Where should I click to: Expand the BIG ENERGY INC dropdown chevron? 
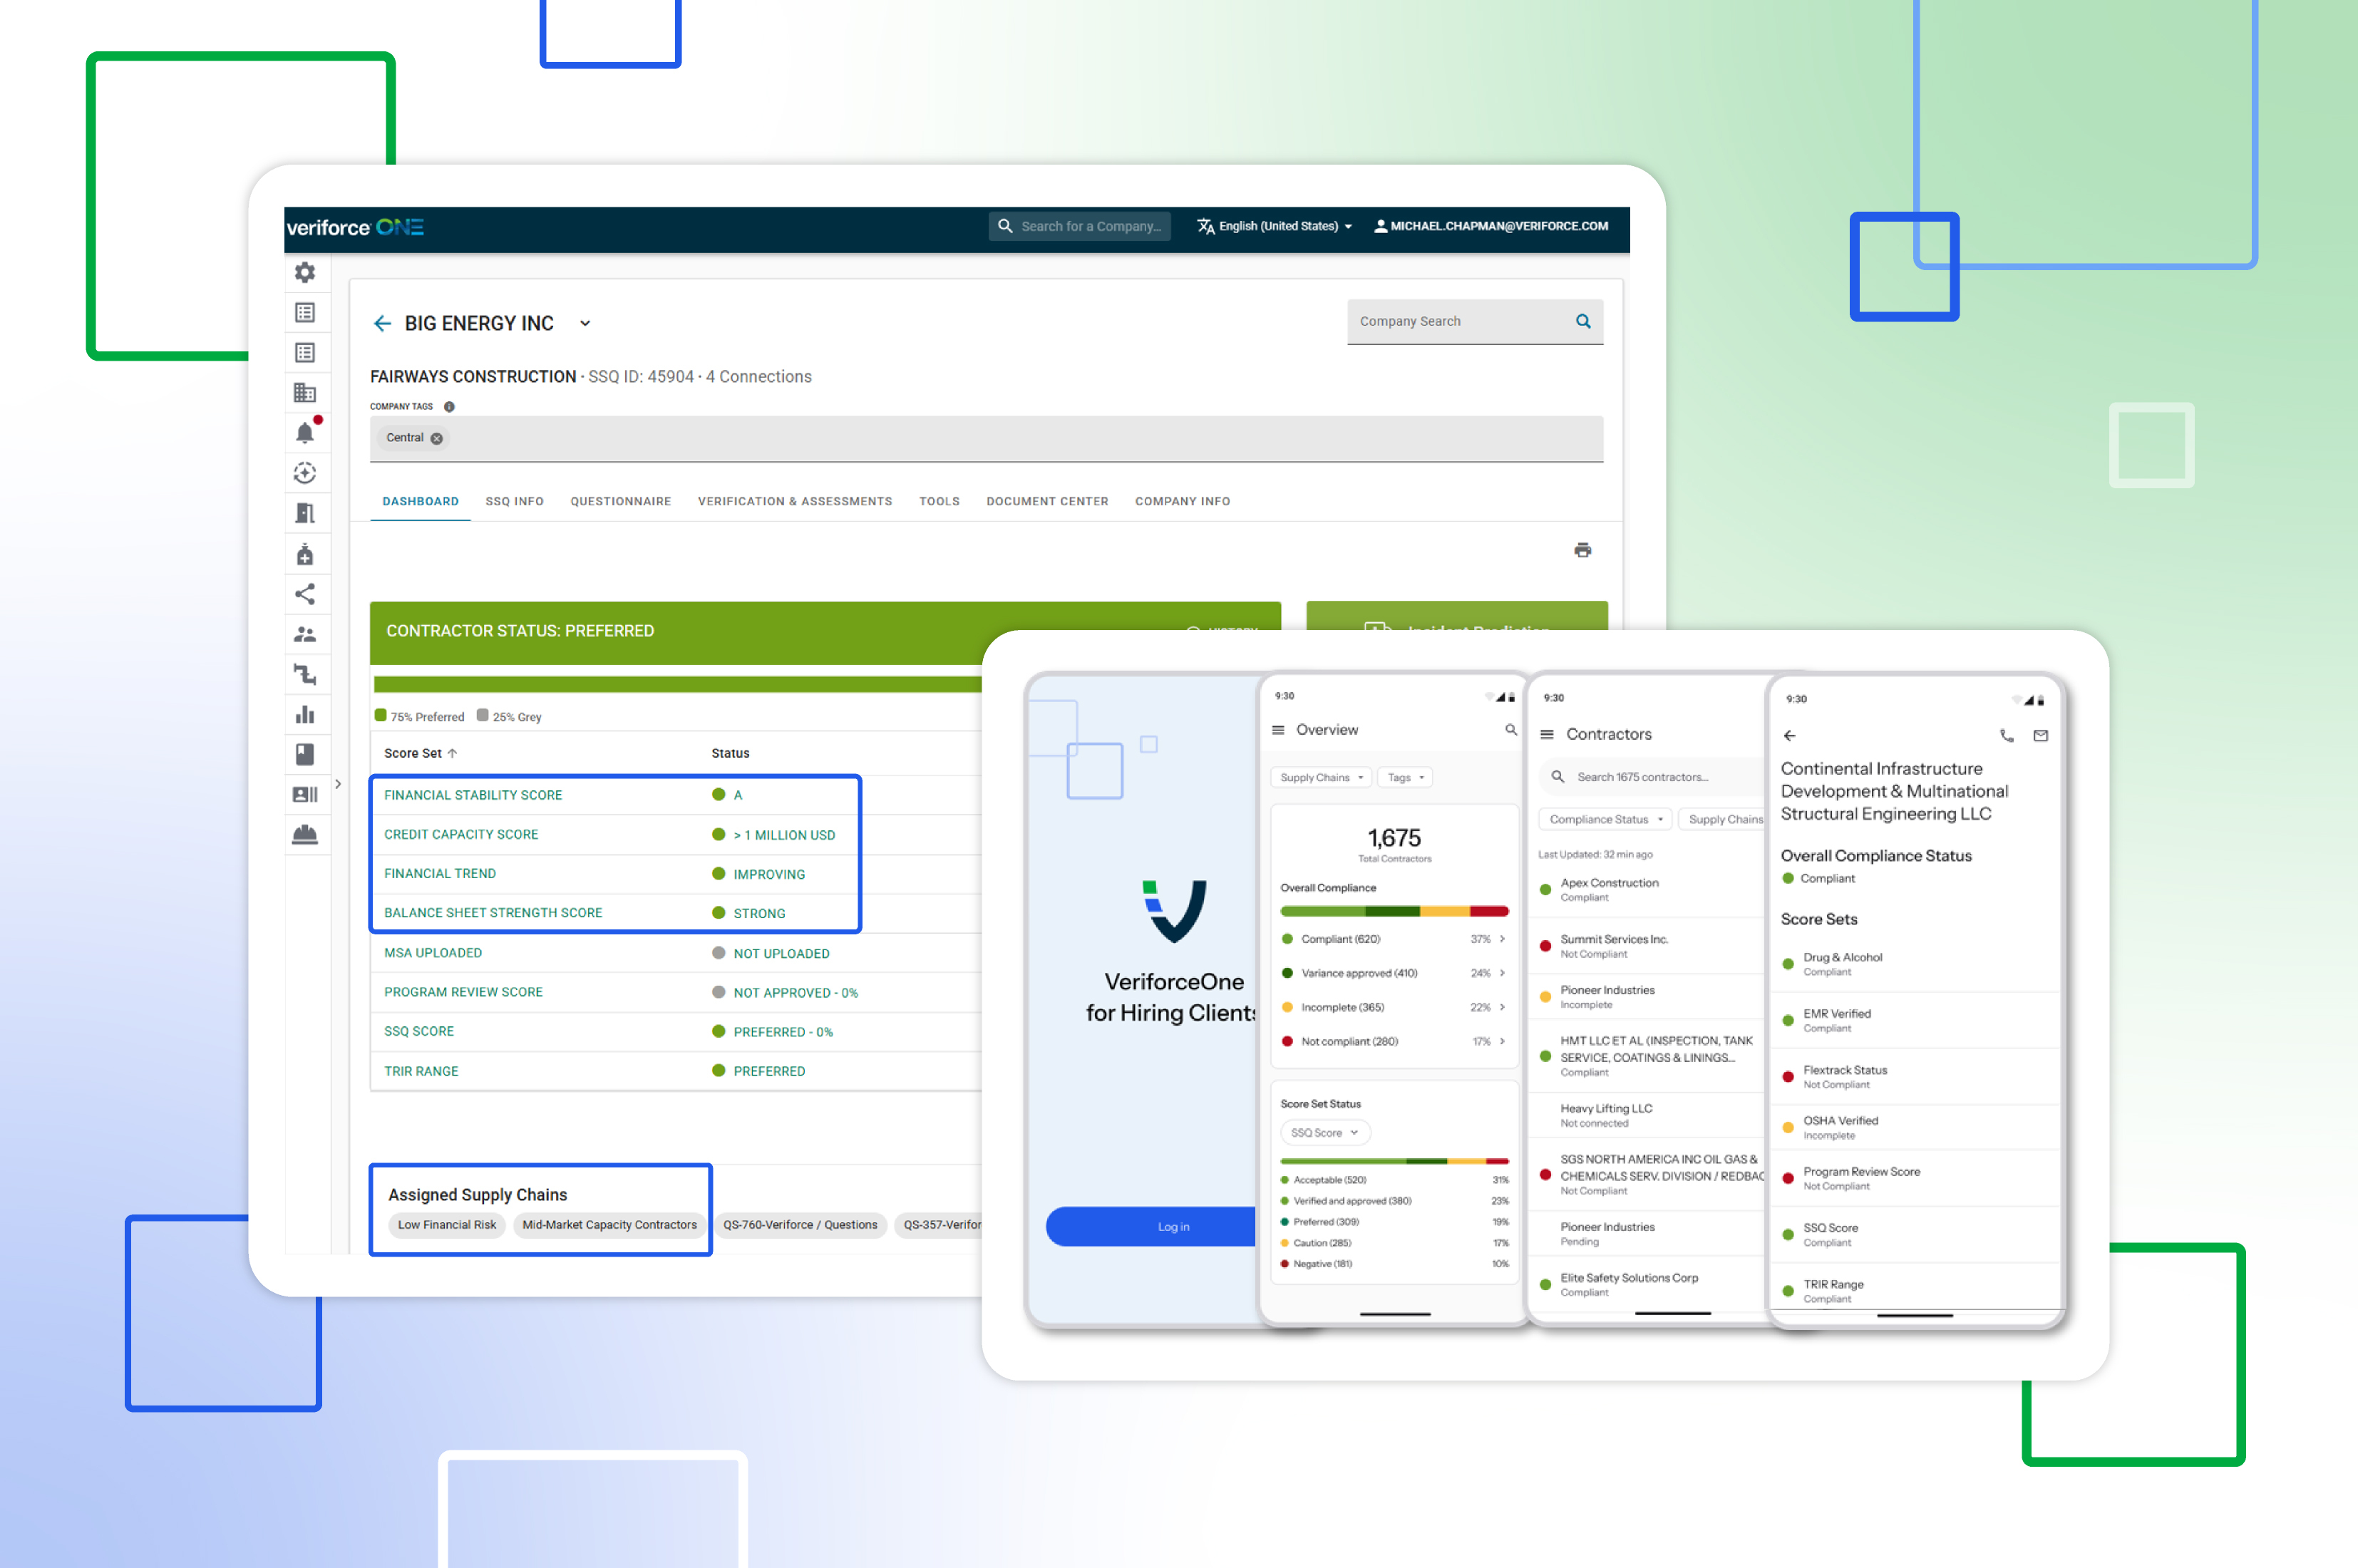click(585, 323)
